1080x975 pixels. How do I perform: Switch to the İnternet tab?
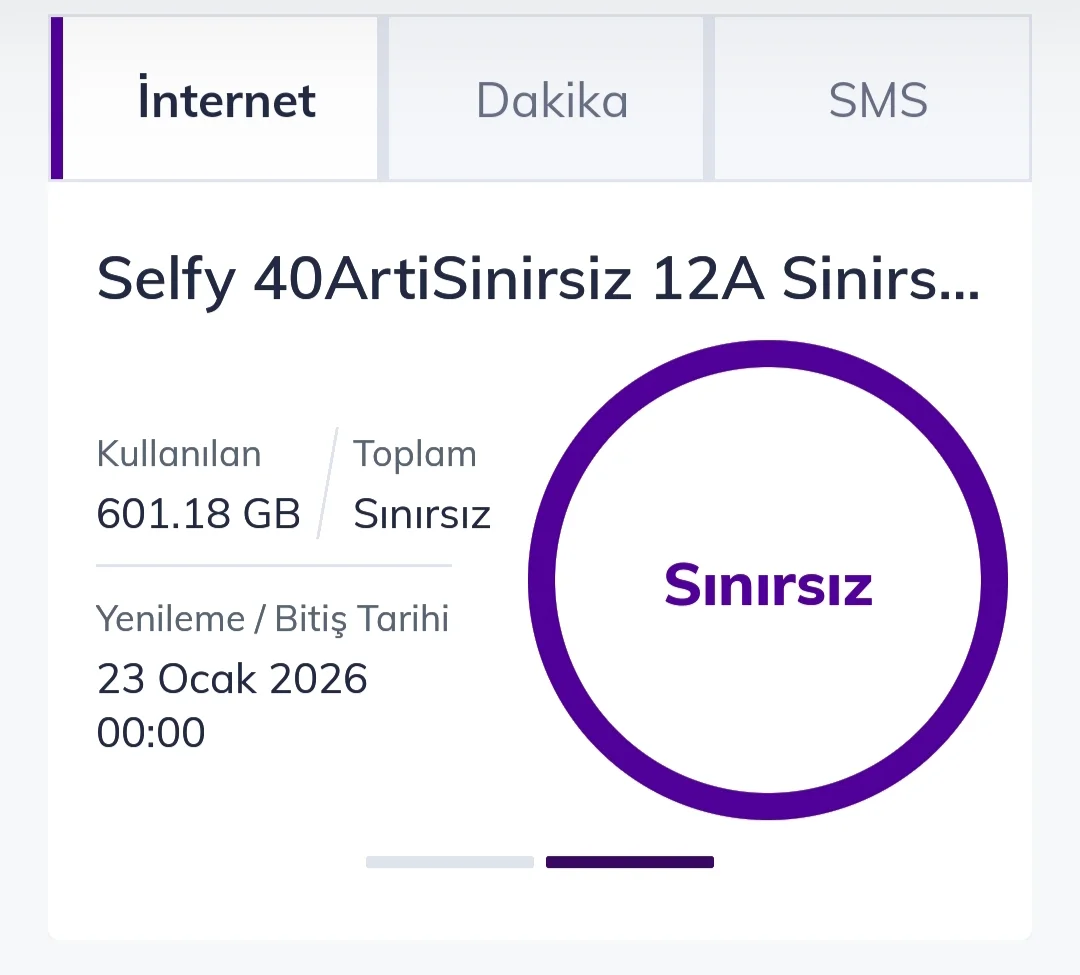click(226, 100)
